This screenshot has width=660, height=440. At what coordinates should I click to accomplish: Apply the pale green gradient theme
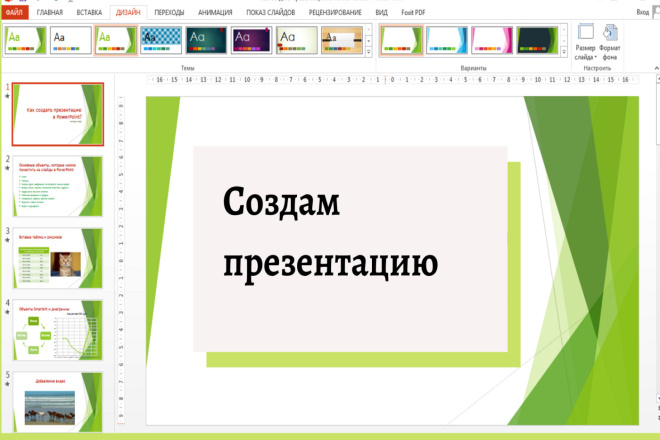coord(297,40)
